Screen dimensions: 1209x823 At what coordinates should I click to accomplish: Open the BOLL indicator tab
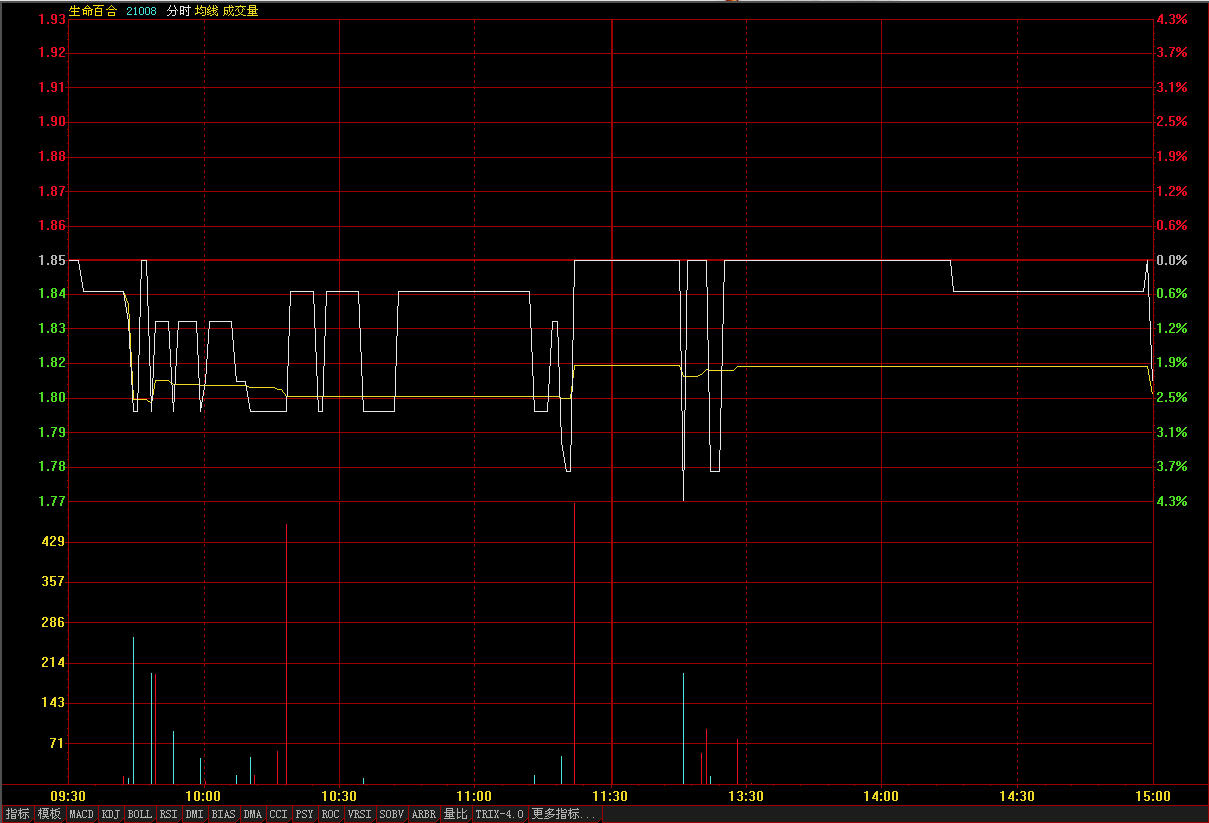point(140,815)
